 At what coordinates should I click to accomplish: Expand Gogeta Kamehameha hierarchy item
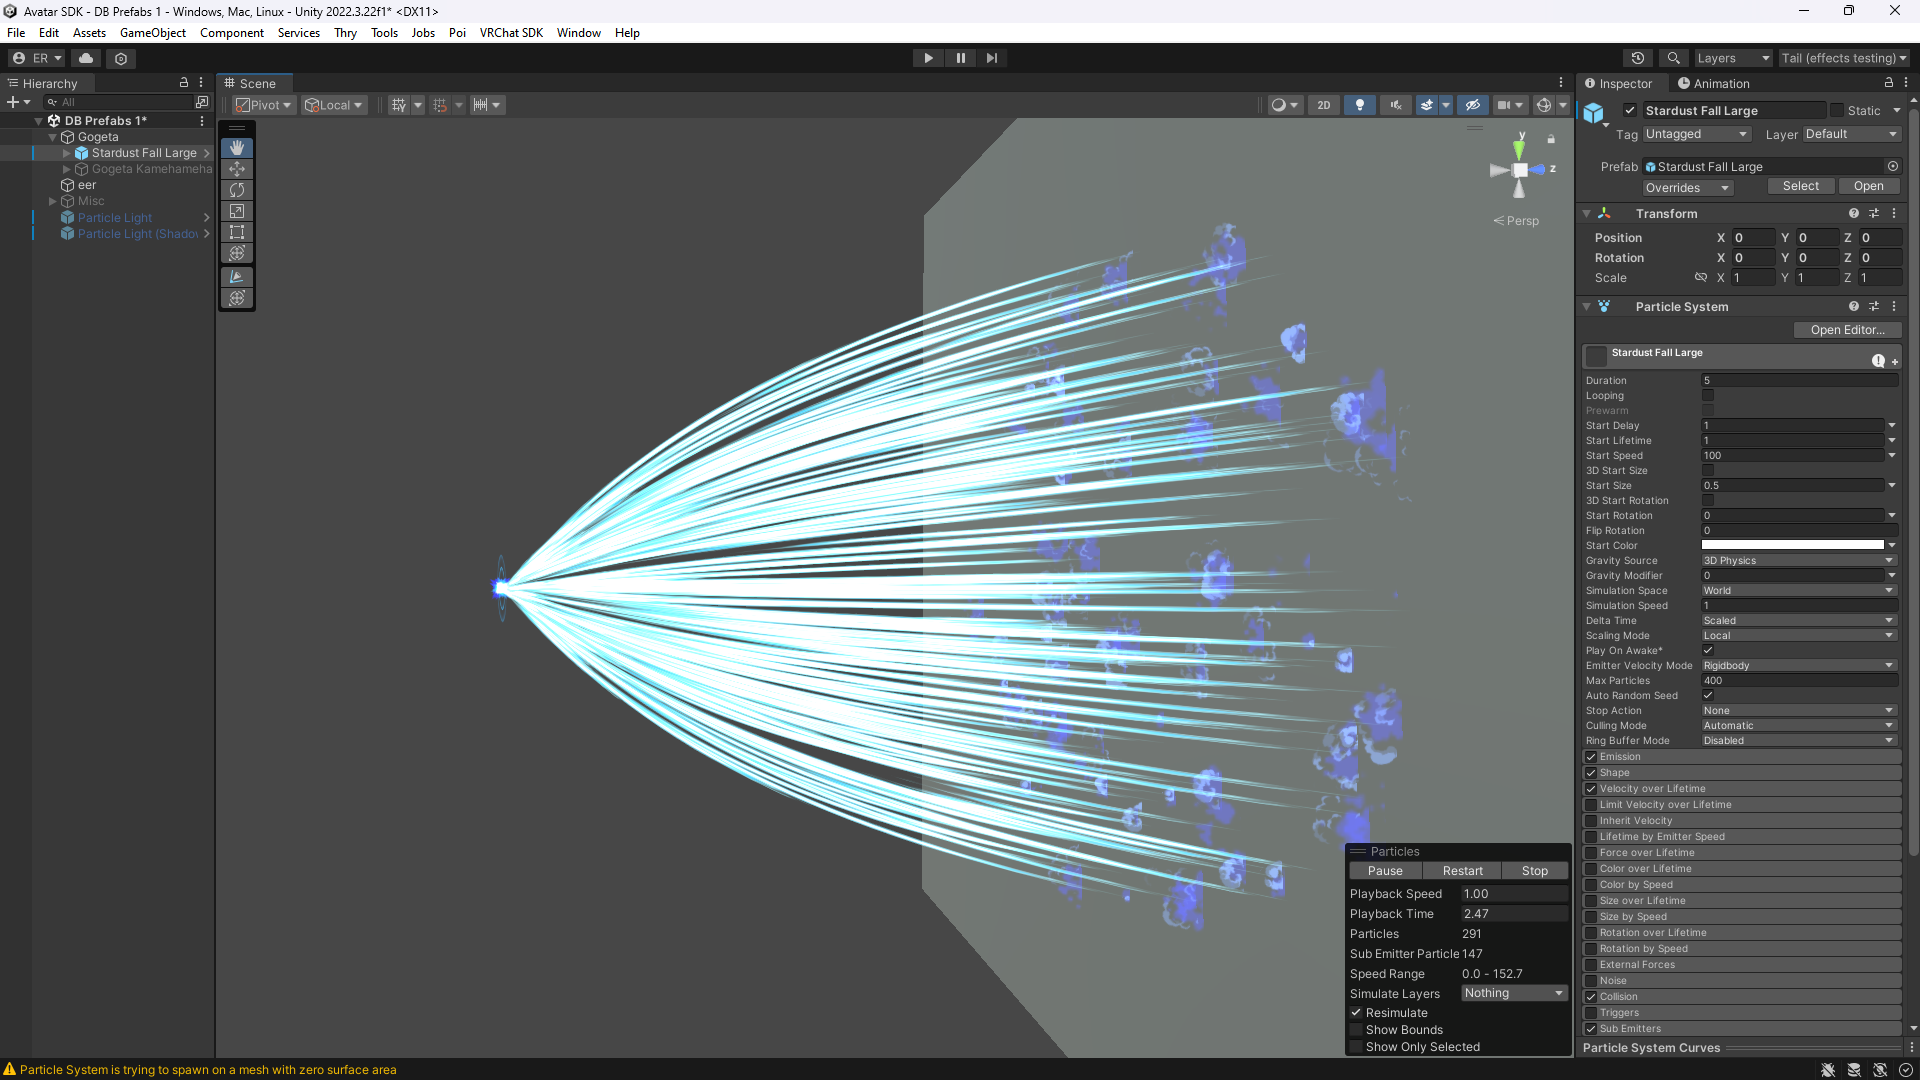(67, 169)
